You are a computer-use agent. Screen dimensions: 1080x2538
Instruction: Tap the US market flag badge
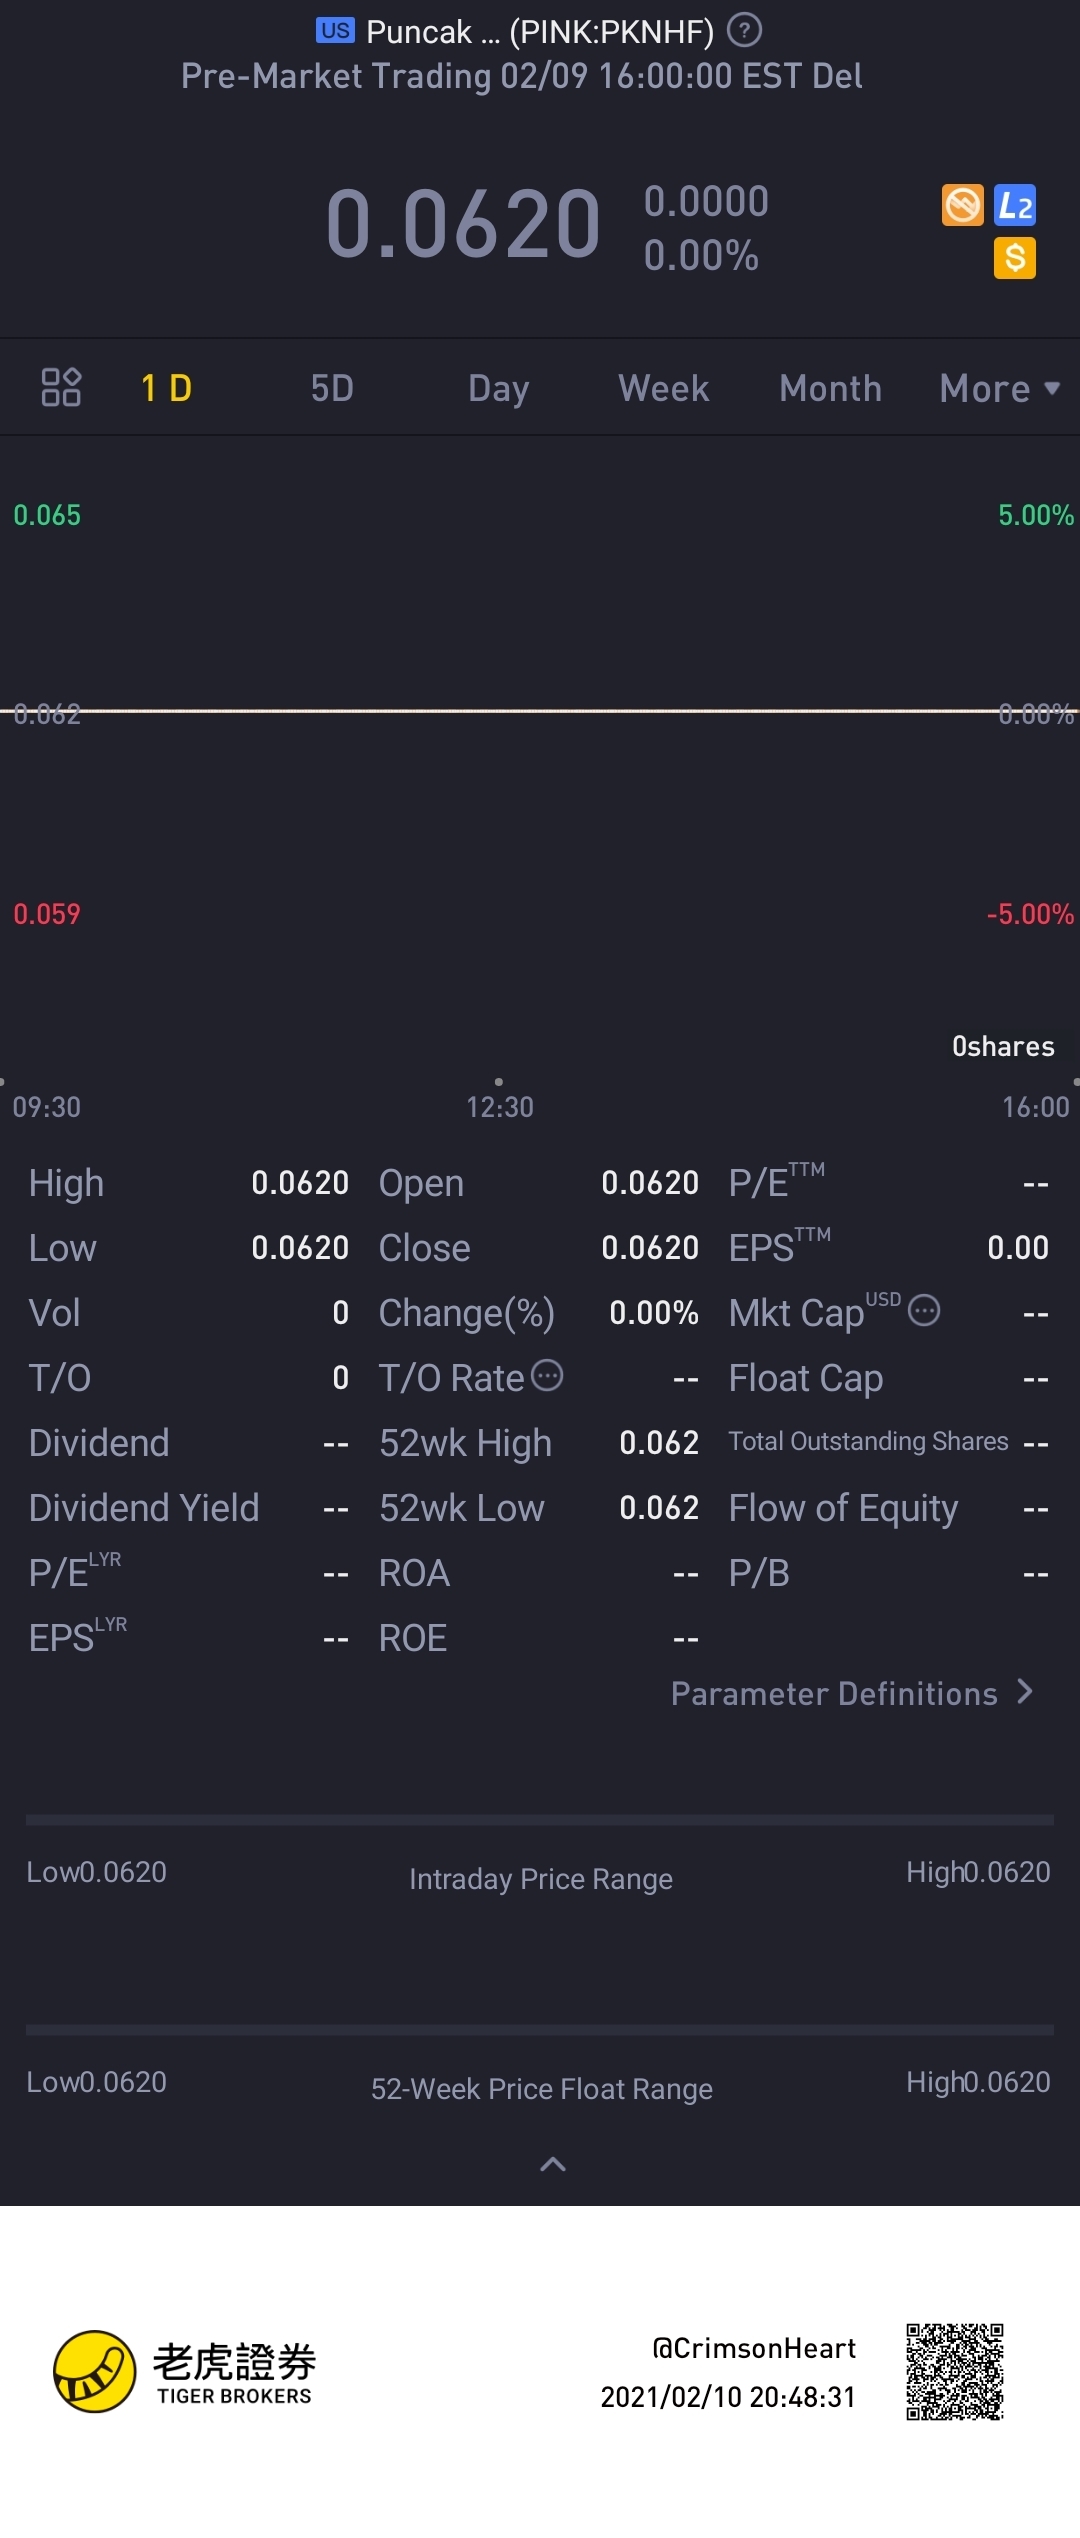coord(335,31)
